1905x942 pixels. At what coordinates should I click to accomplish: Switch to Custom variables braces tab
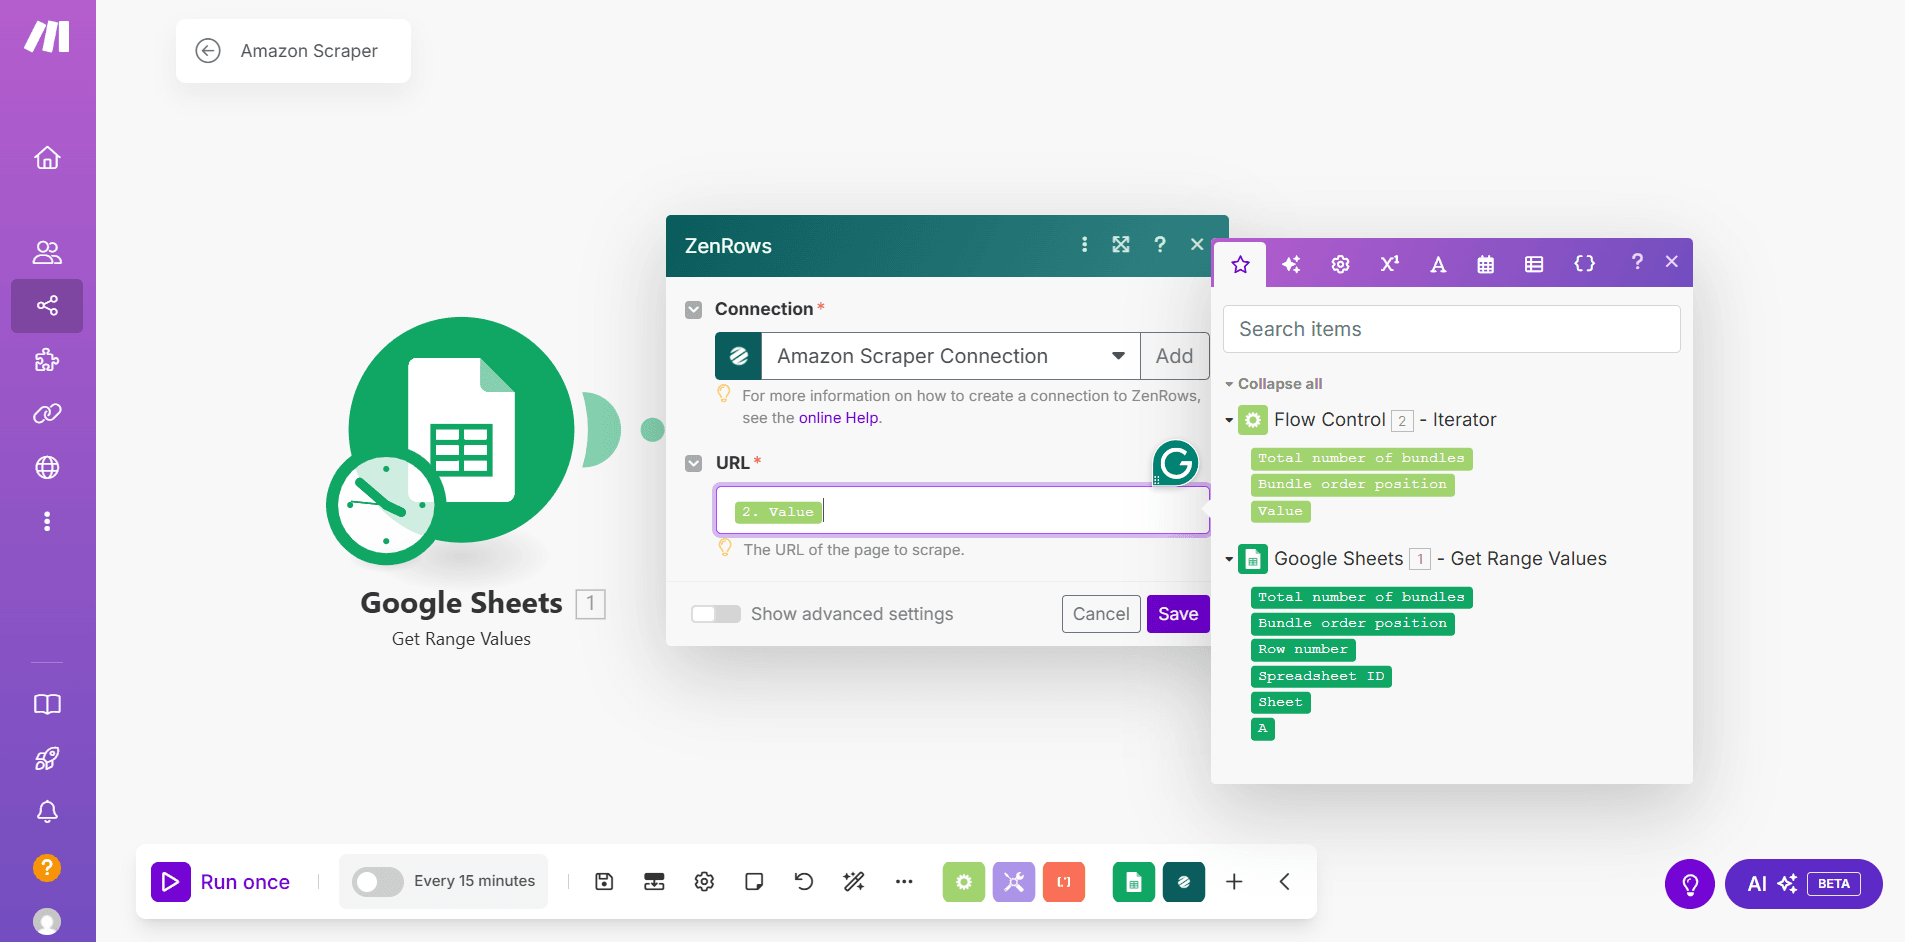point(1584,264)
